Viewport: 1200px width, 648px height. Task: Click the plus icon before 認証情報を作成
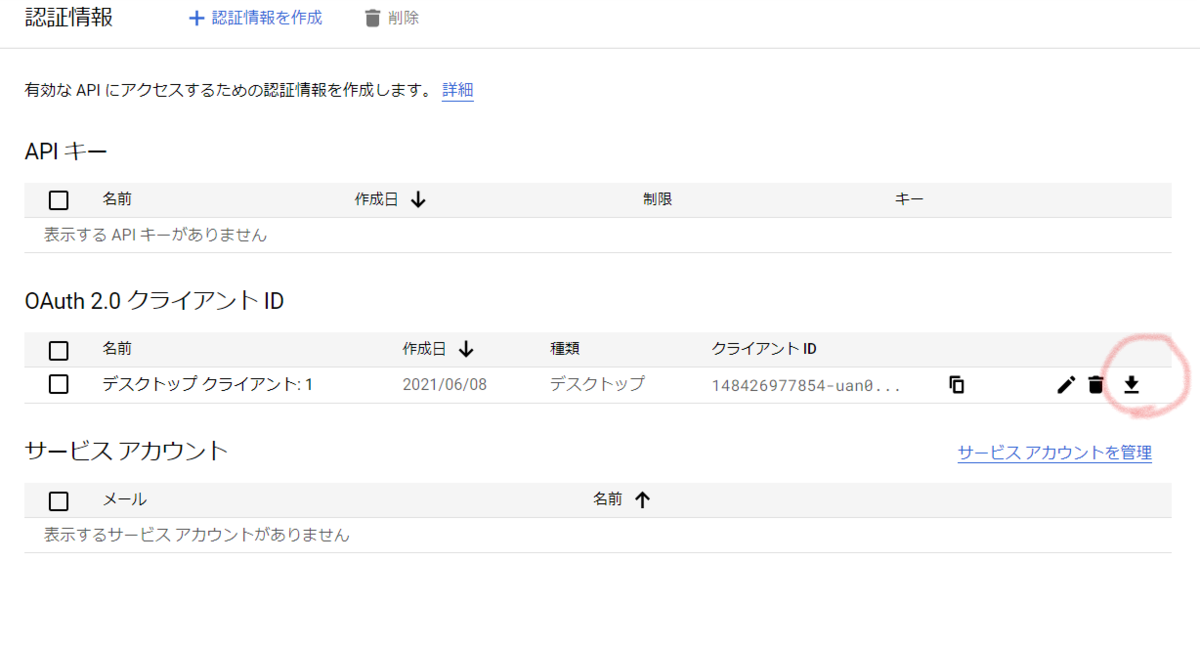pos(197,16)
